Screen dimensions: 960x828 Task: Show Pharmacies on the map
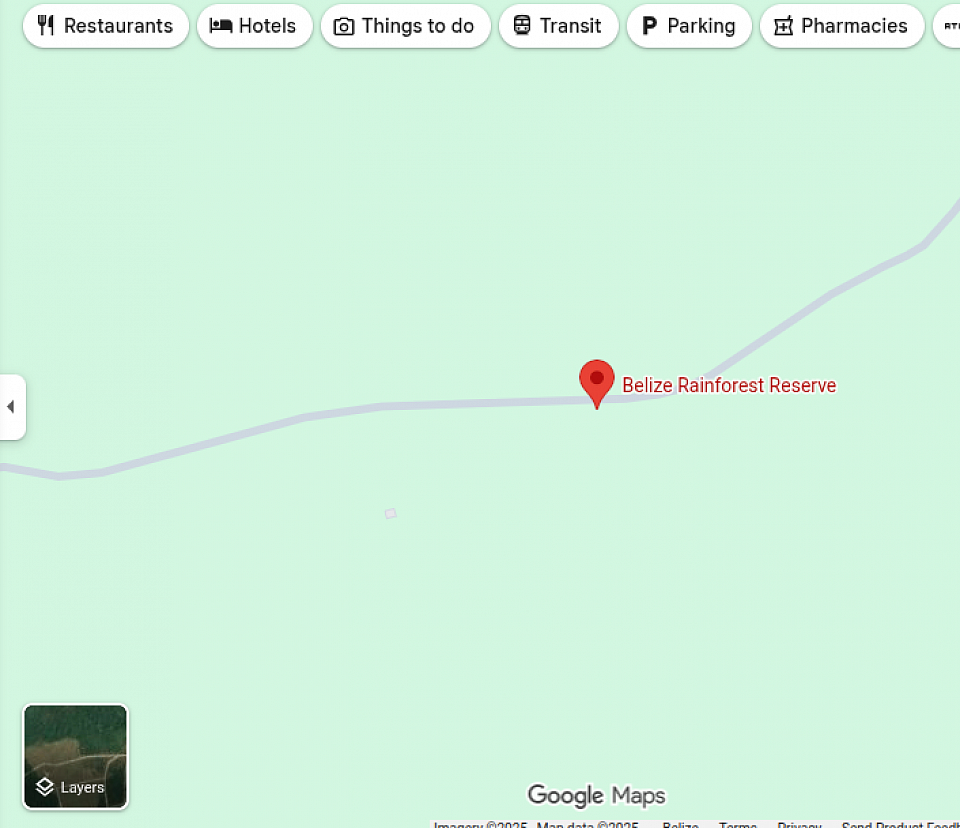tap(842, 26)
